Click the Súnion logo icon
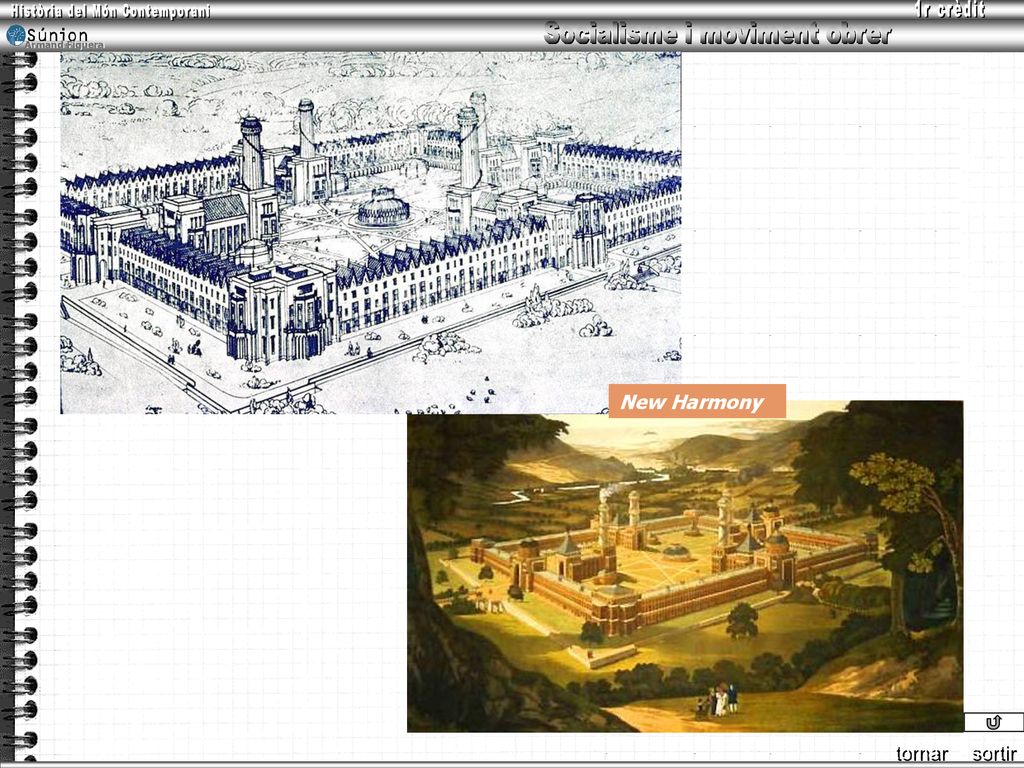Image resolution: width=1024 pixels, height=768 pixels. tap(16, 35)
